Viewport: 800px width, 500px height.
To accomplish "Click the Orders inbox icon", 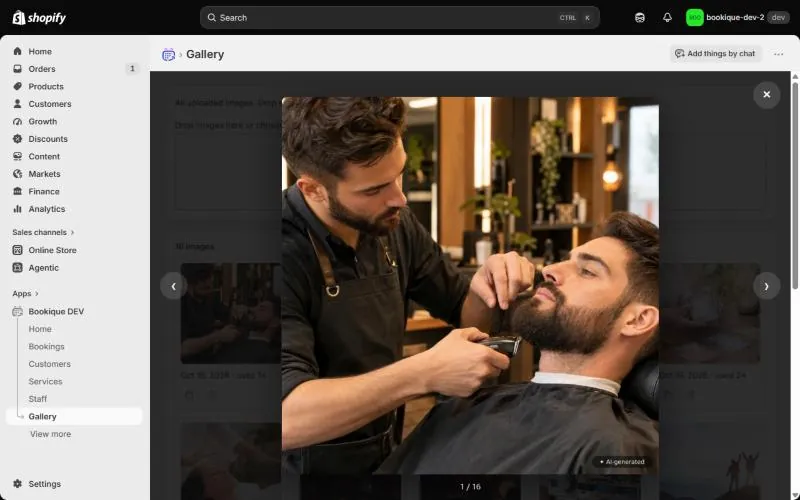I will click(17, 68).
